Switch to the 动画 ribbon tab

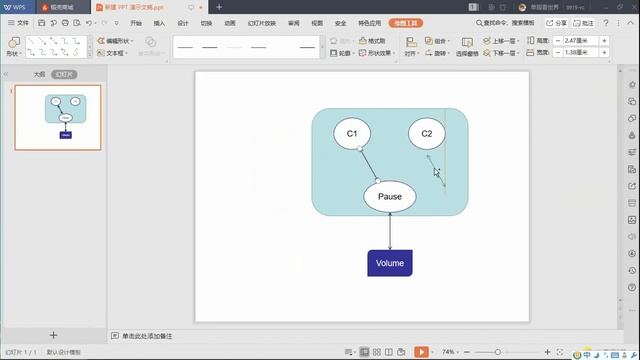click(230, 23)
